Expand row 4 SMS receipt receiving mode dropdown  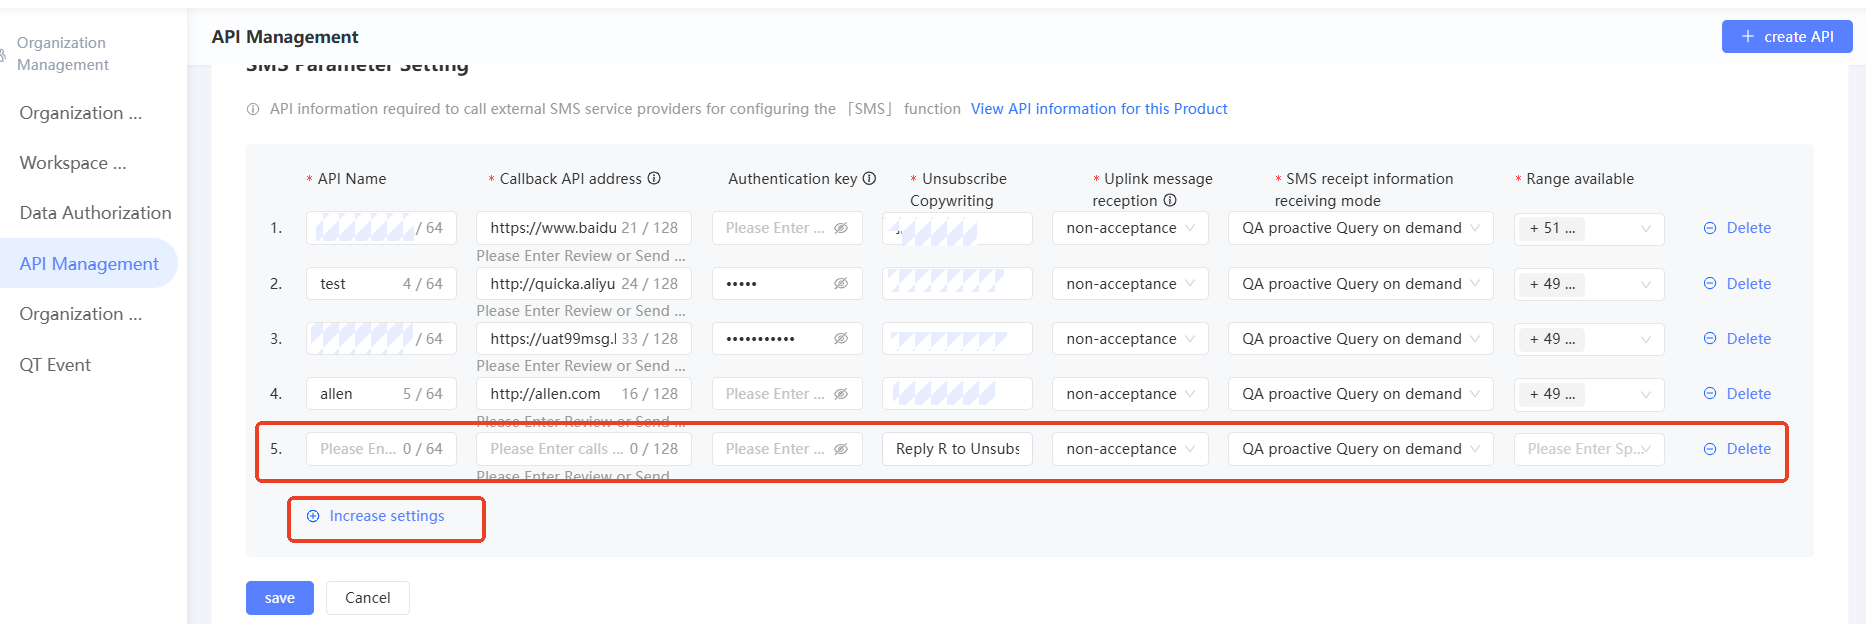point(1360,394)
